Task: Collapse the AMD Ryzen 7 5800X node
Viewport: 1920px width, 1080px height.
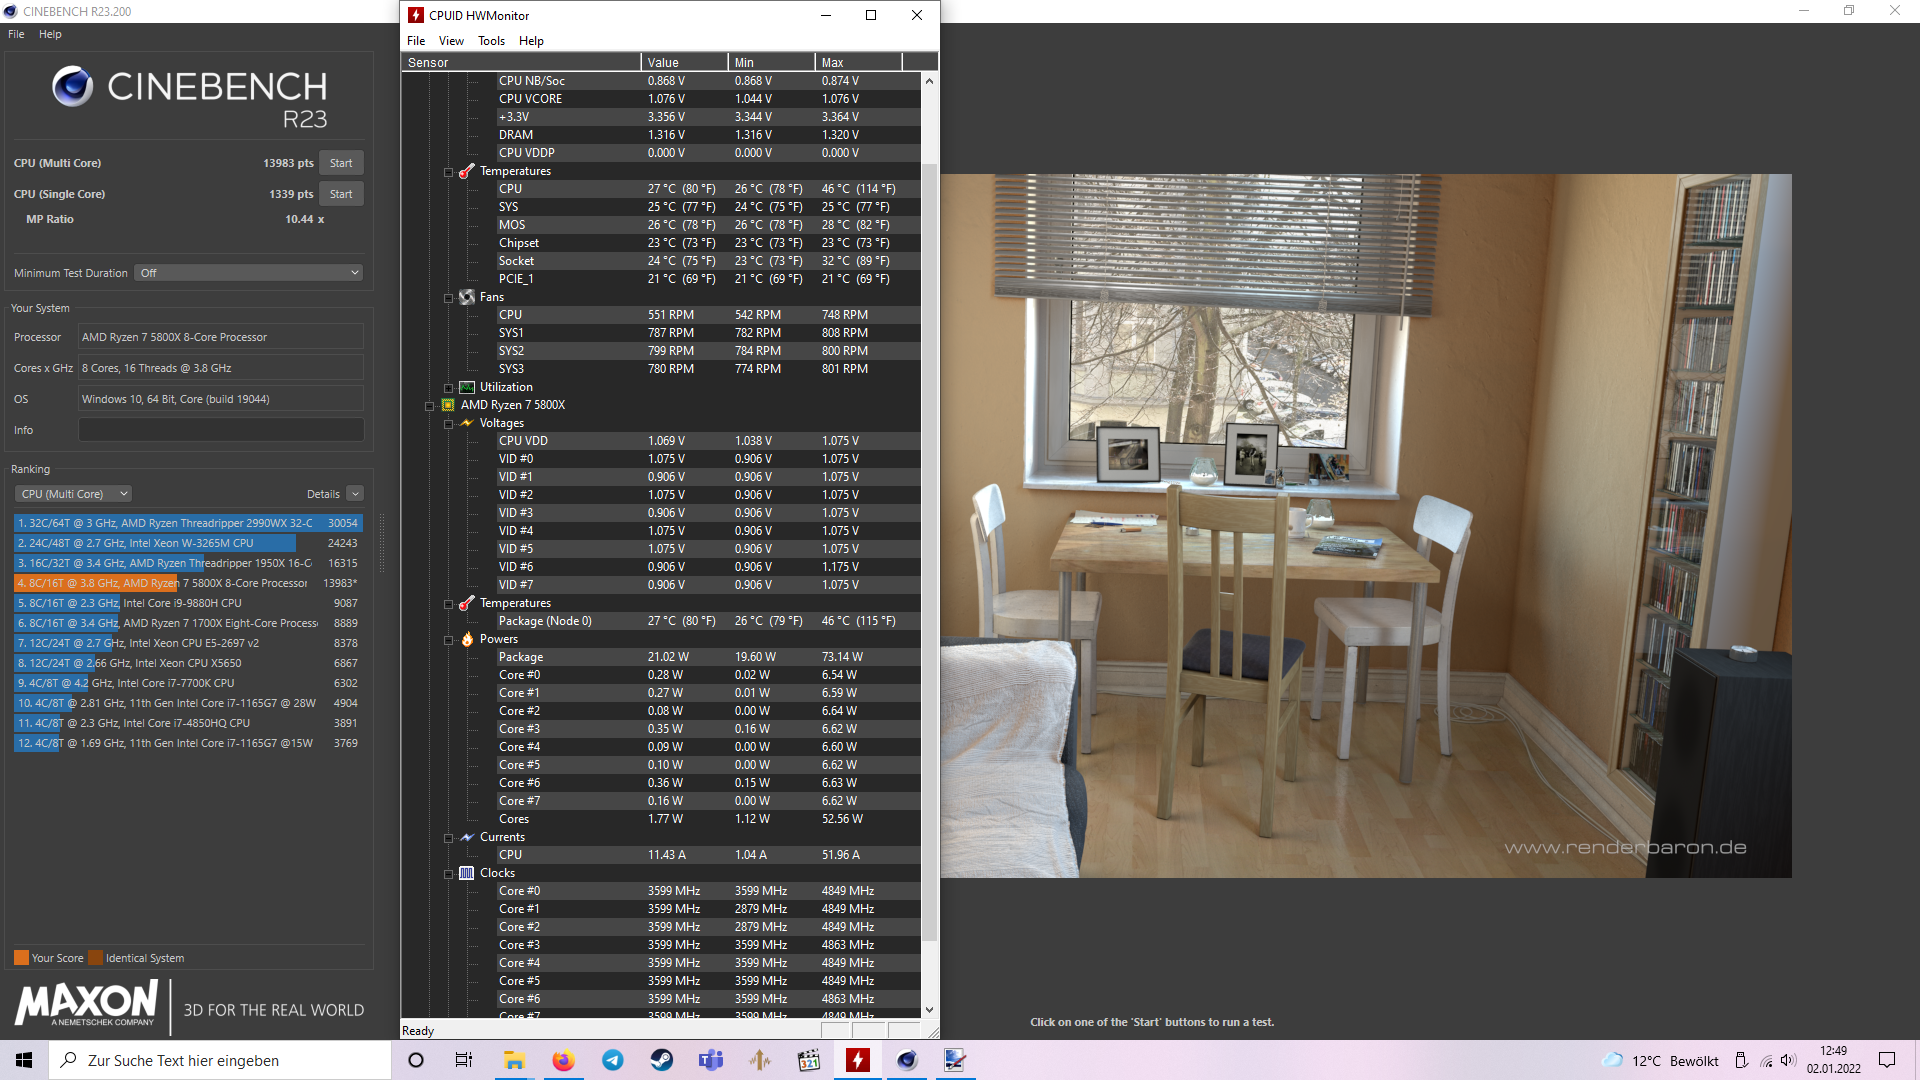Action: pyautogui.click(x=430, y=406)
